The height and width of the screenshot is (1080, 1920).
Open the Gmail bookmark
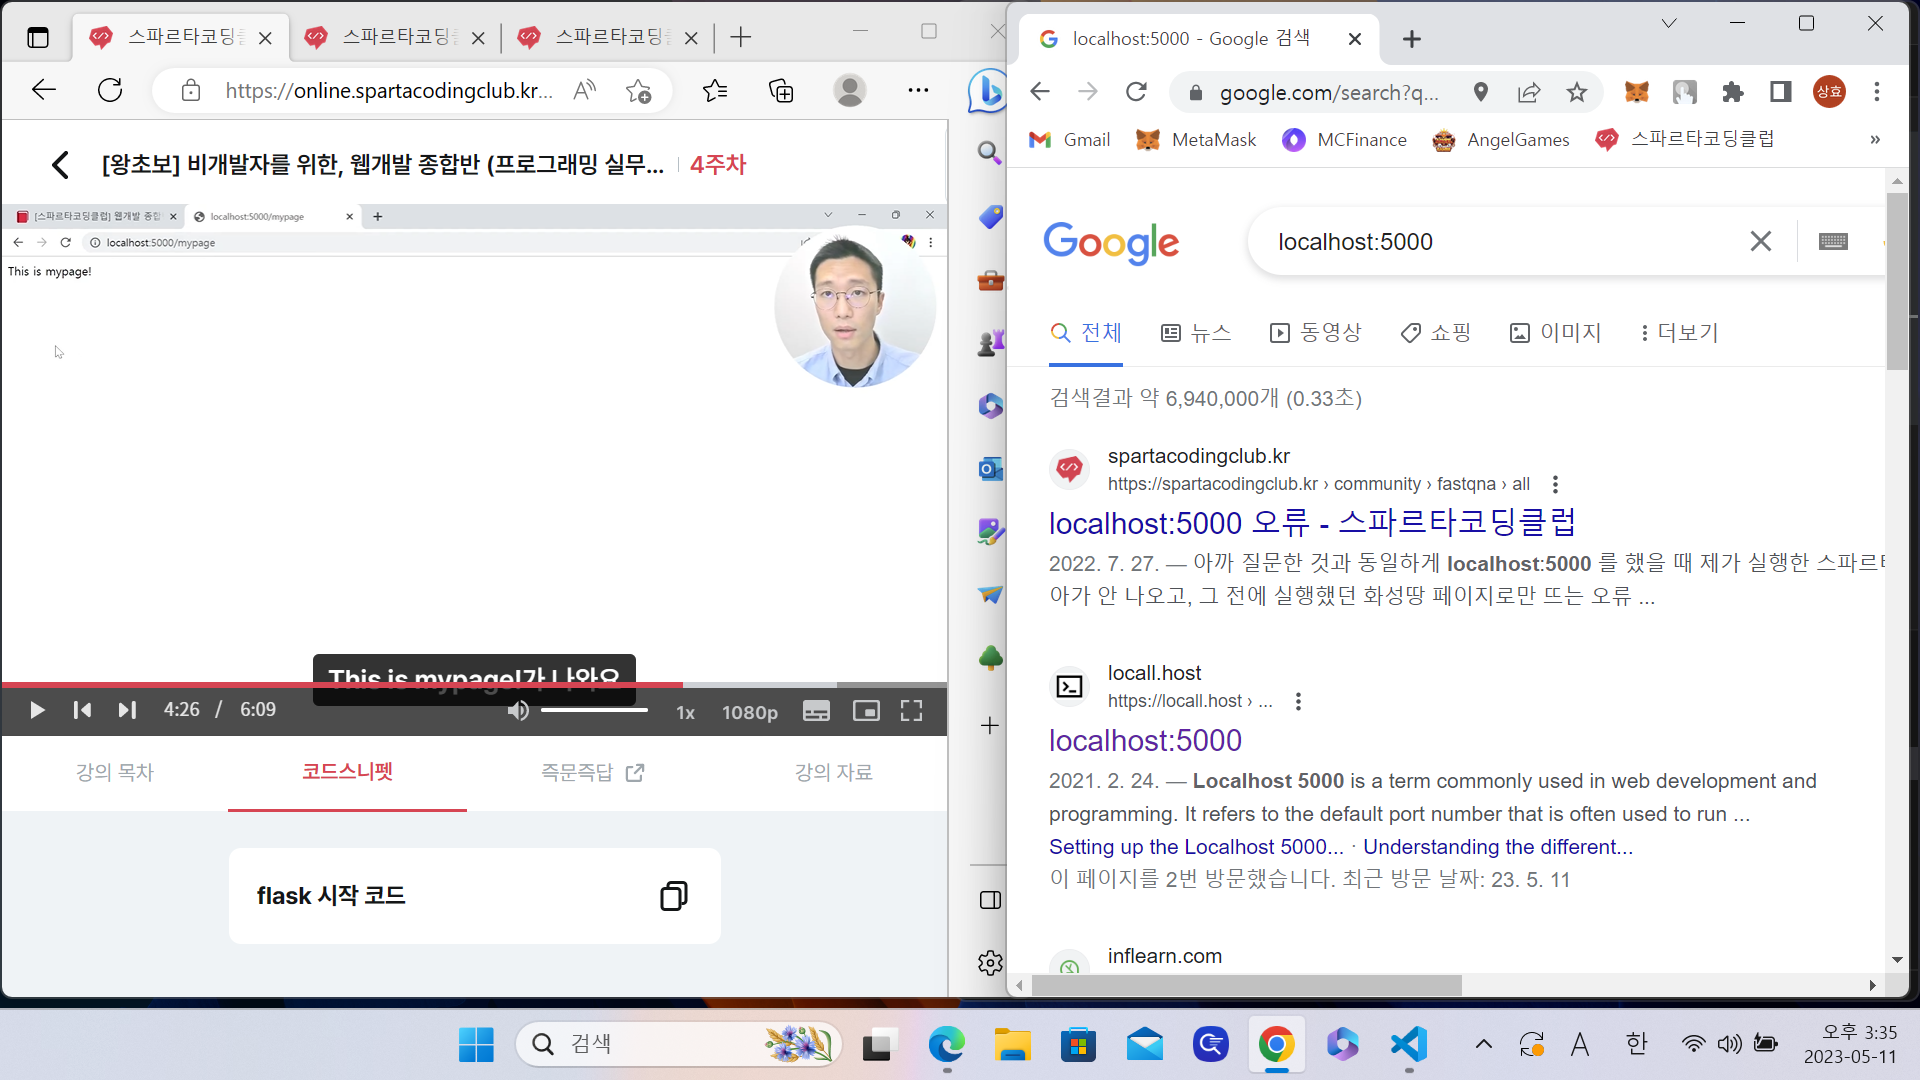[1070, 140]
